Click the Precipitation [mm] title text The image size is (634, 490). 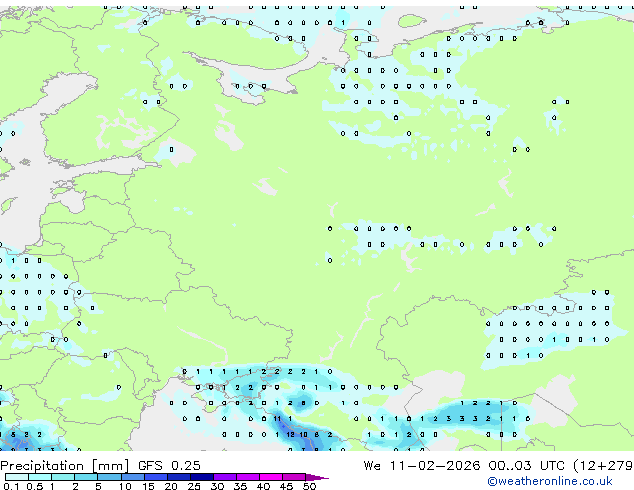coord(65,466)
